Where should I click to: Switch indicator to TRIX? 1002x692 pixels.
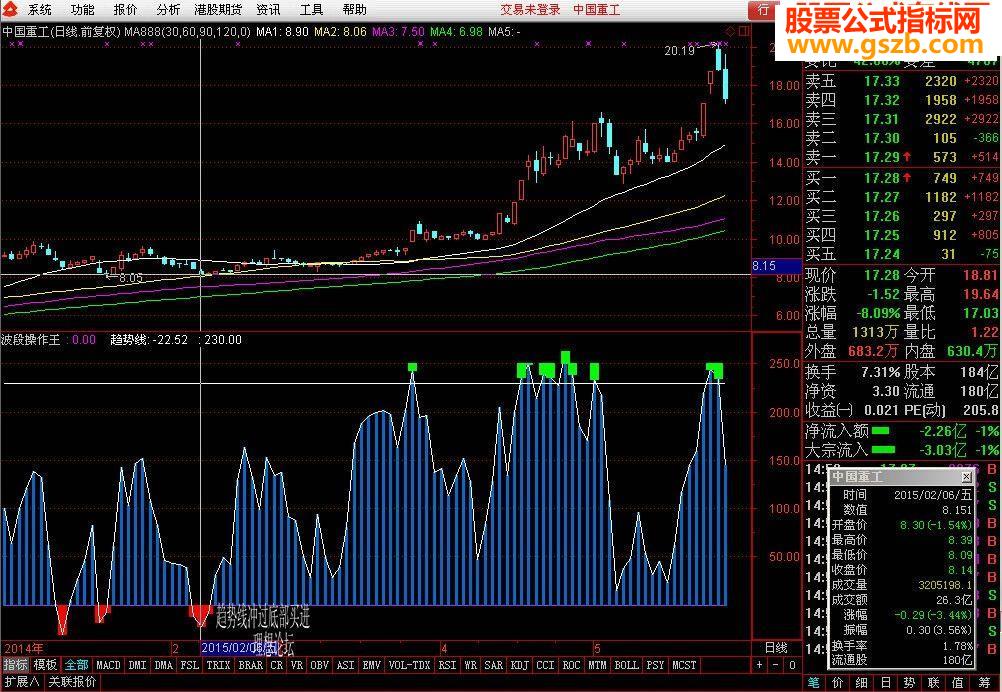pyautogui.click(x=219, y=665)
